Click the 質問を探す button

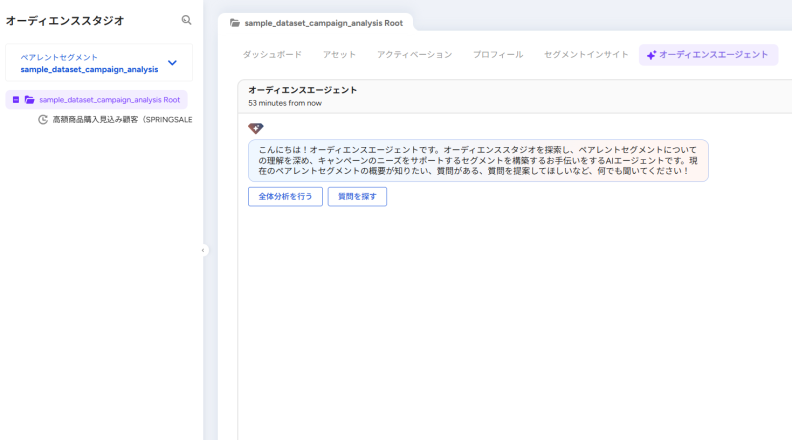[x=357, y=197]
